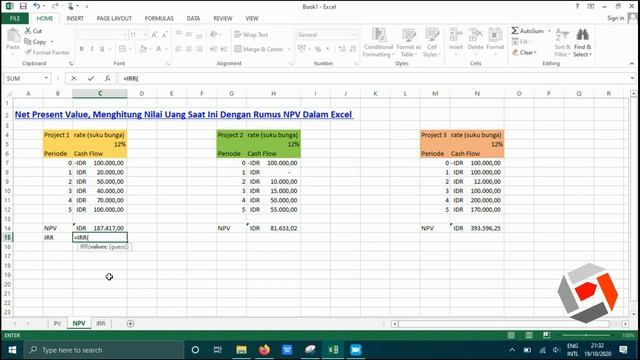The image size is (640, 360).
Task: Click in the Windows search box
Action: (x=104, y=350)
